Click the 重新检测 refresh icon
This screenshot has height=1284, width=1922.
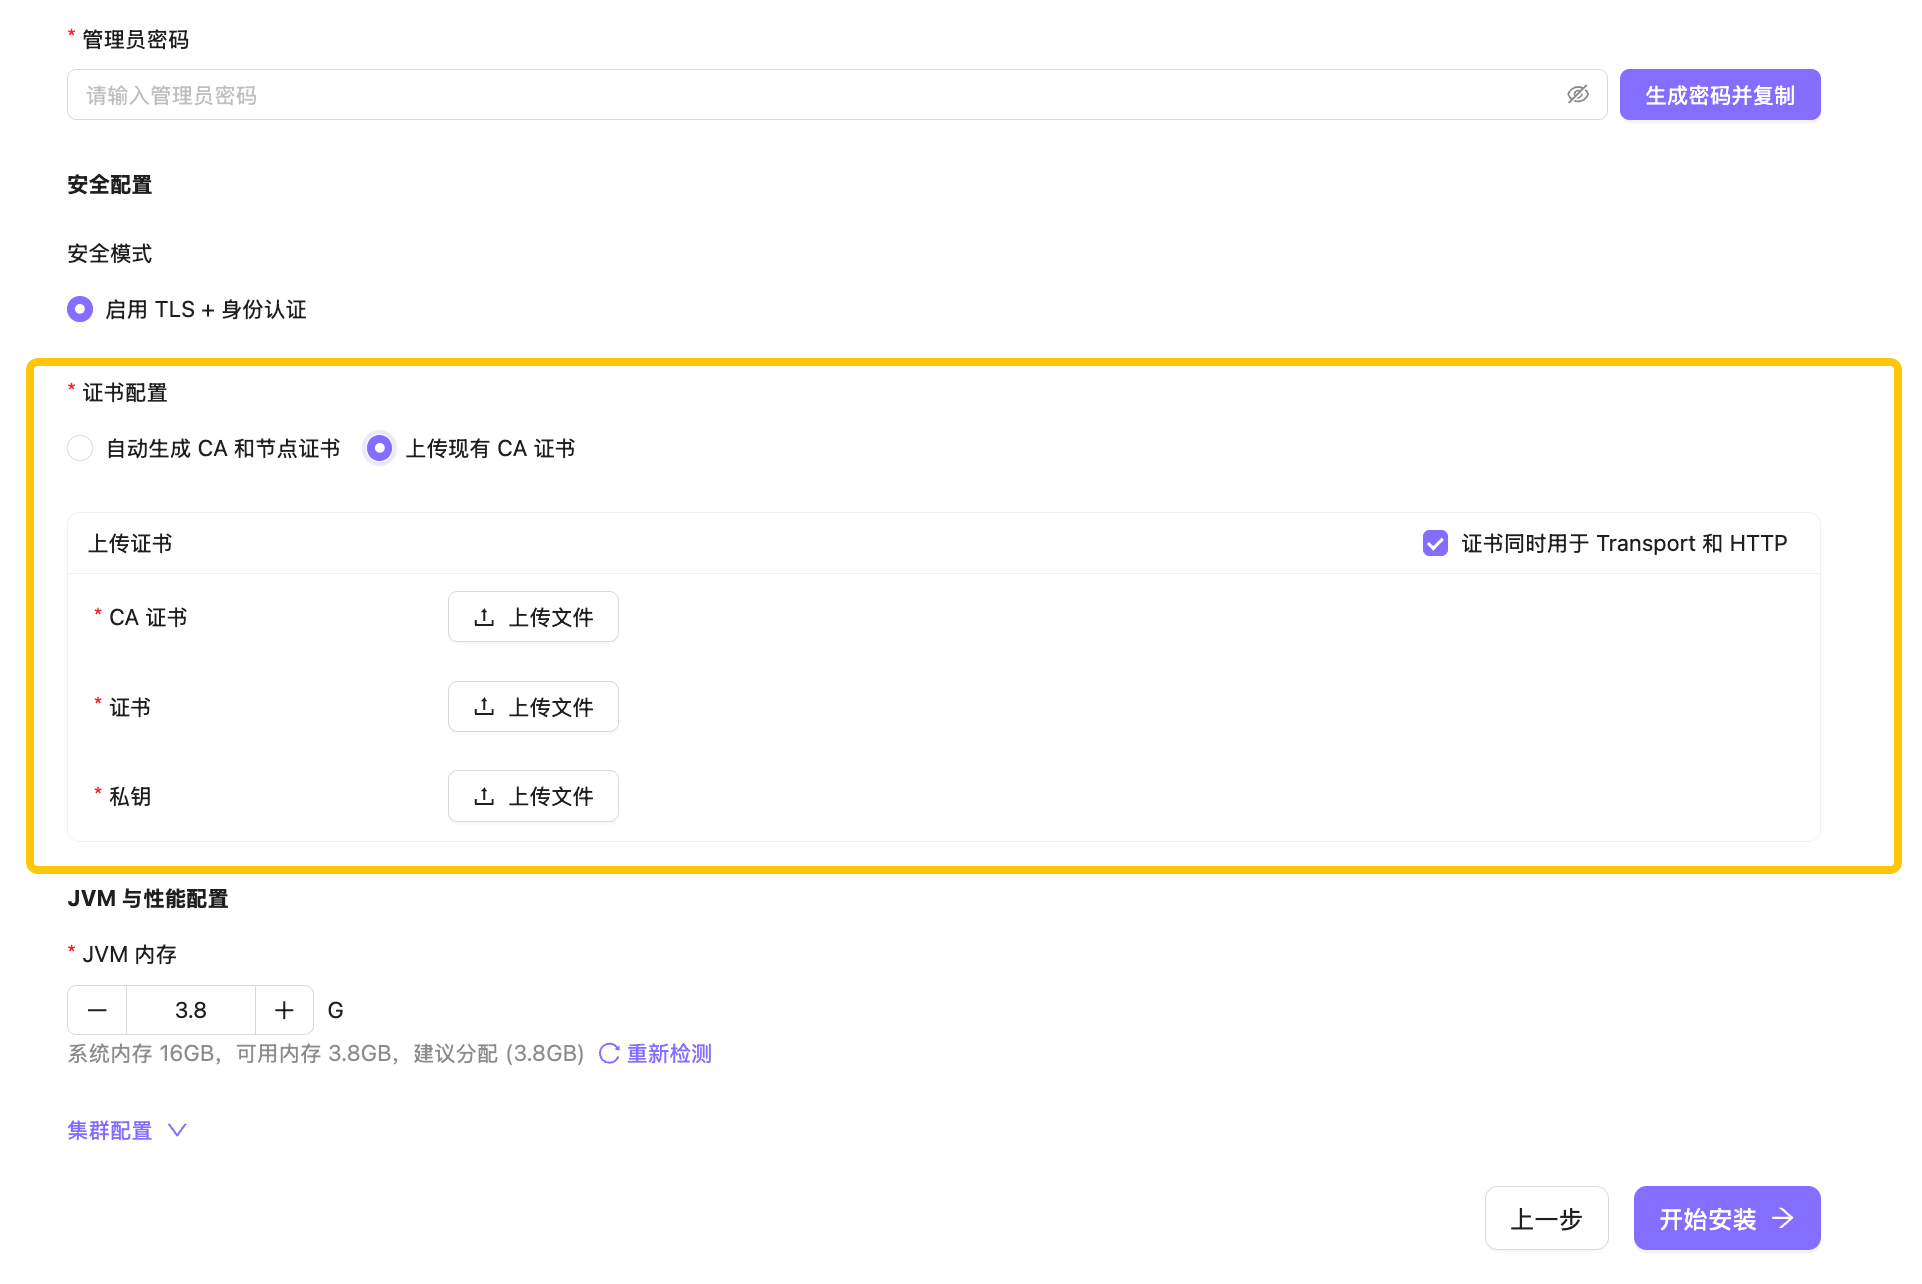click(609, 1053)
